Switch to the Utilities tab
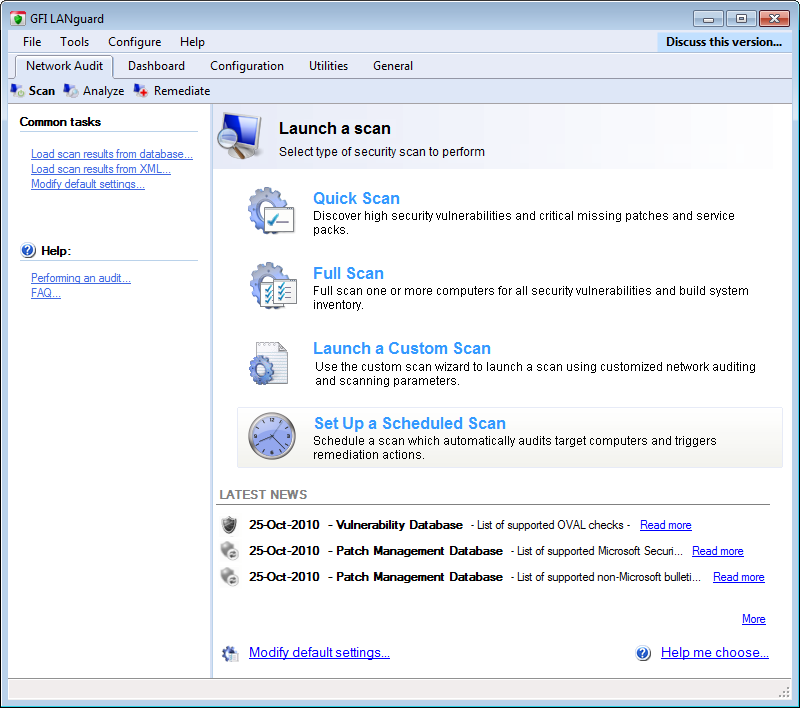The image size is (800, 708). (x=329, y=66)
